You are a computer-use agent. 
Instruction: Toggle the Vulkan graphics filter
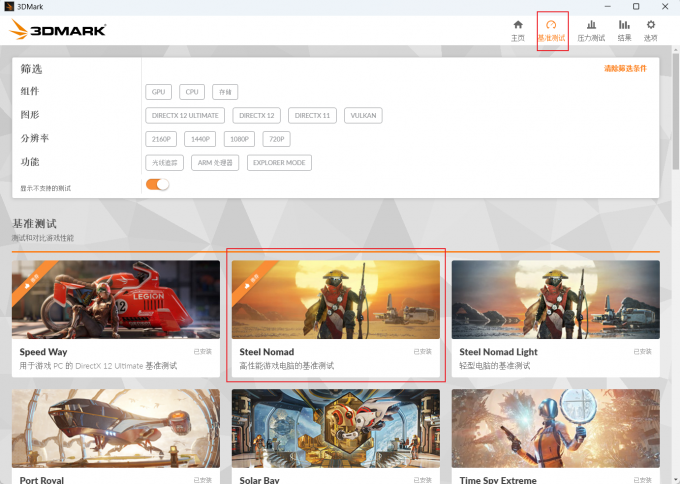pos(363,115)
